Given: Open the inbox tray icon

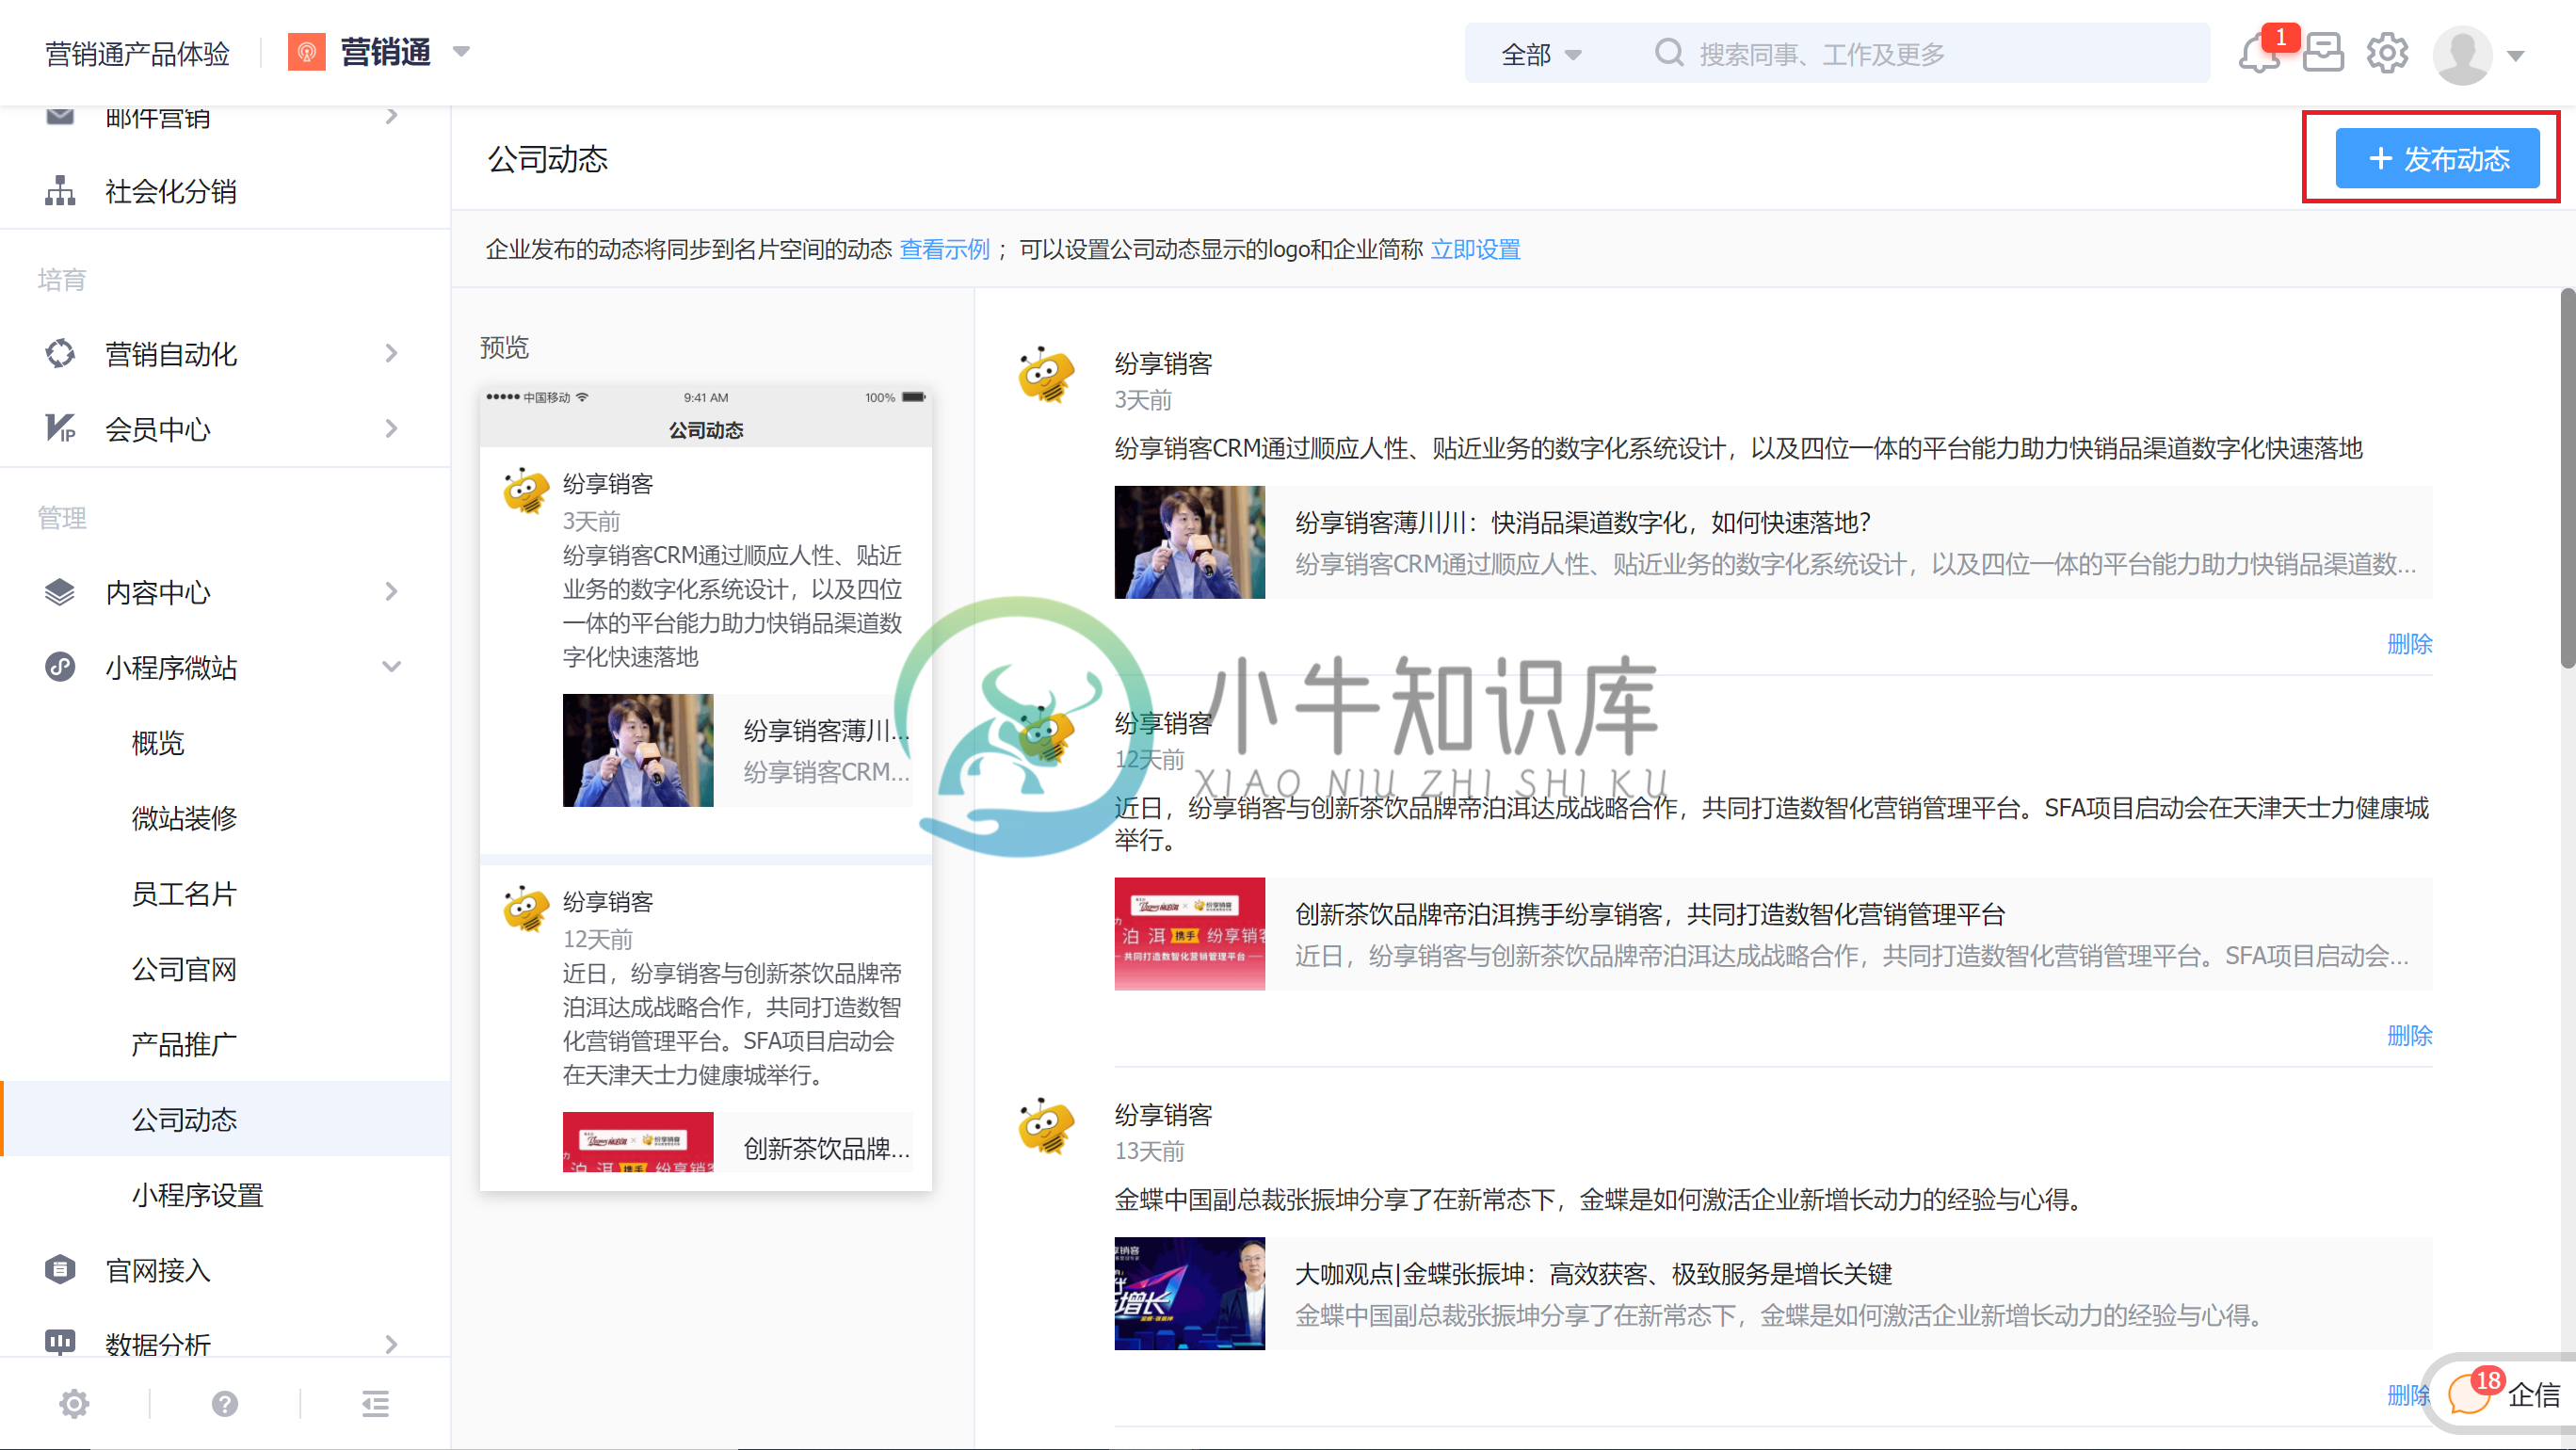Looking at the screenshot, I should tap(2322, 53).
